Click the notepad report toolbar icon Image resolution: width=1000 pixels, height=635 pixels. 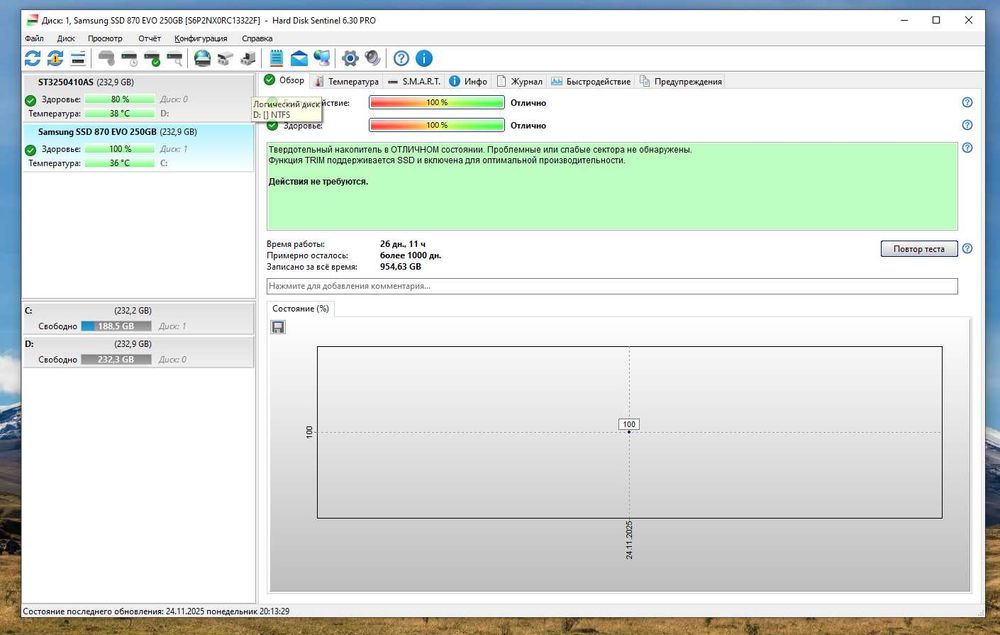[x=276, y=59]
